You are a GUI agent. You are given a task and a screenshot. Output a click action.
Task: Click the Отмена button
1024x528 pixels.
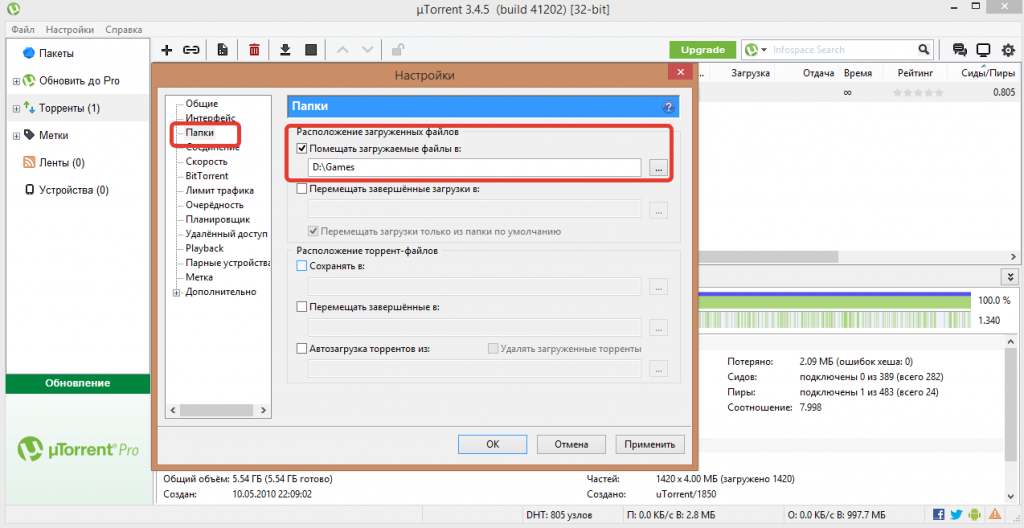pos(571,444)
